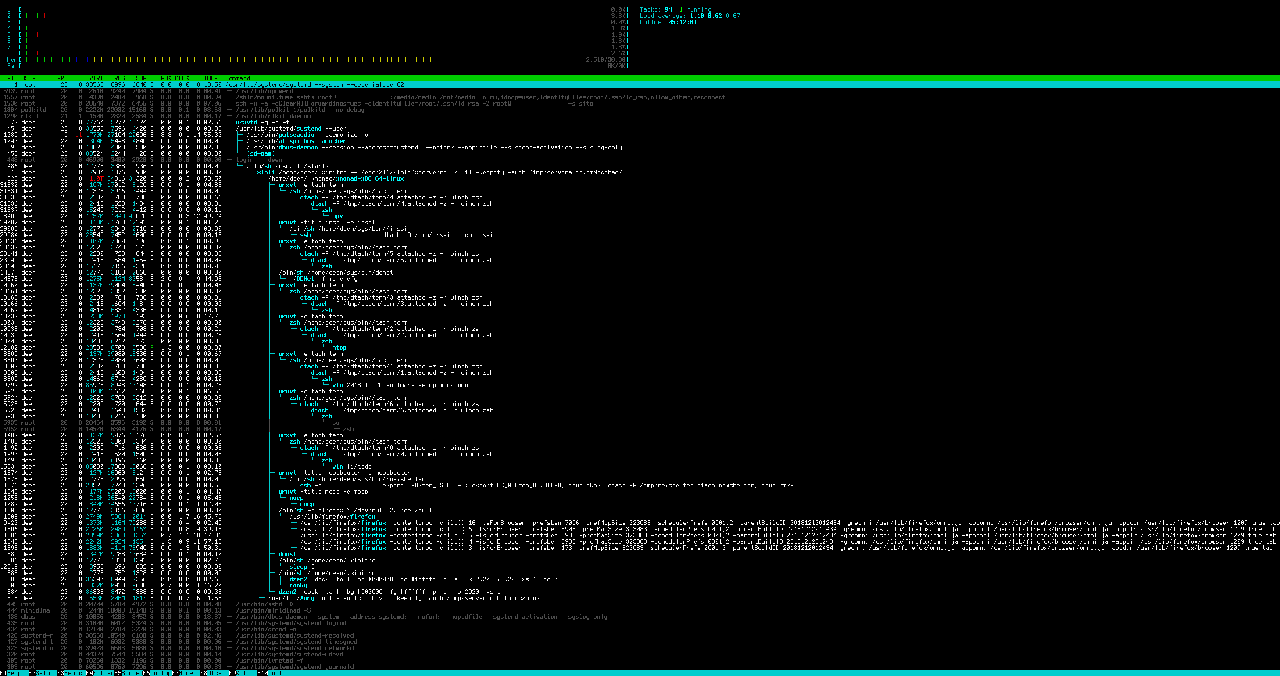Image resolution: width=1280 pixels, height=676 pixels.
Task: Open Setup from the function bar
Action: (x=46, y=673)
